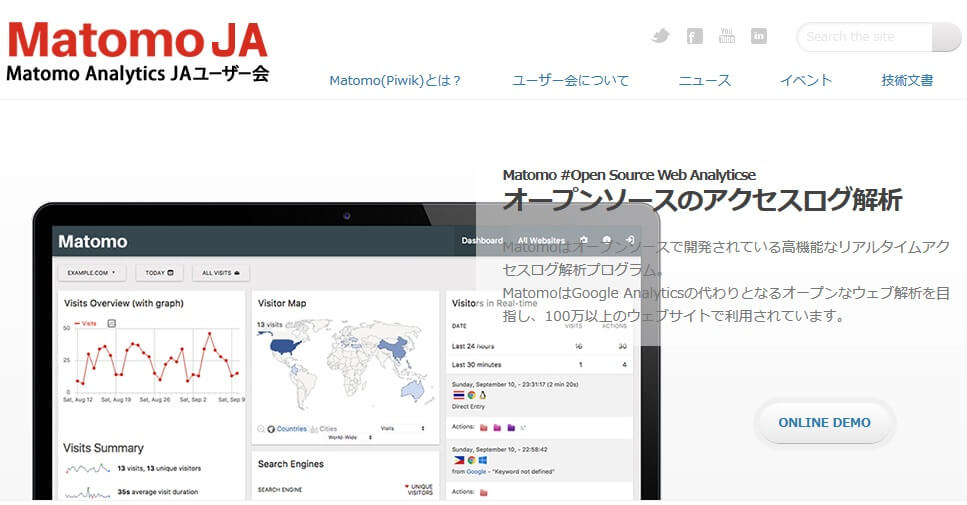The height and width of the screenshot is (505, 967).
Task: Click the metric picker icon next to Visits legend
Action: 112,323
